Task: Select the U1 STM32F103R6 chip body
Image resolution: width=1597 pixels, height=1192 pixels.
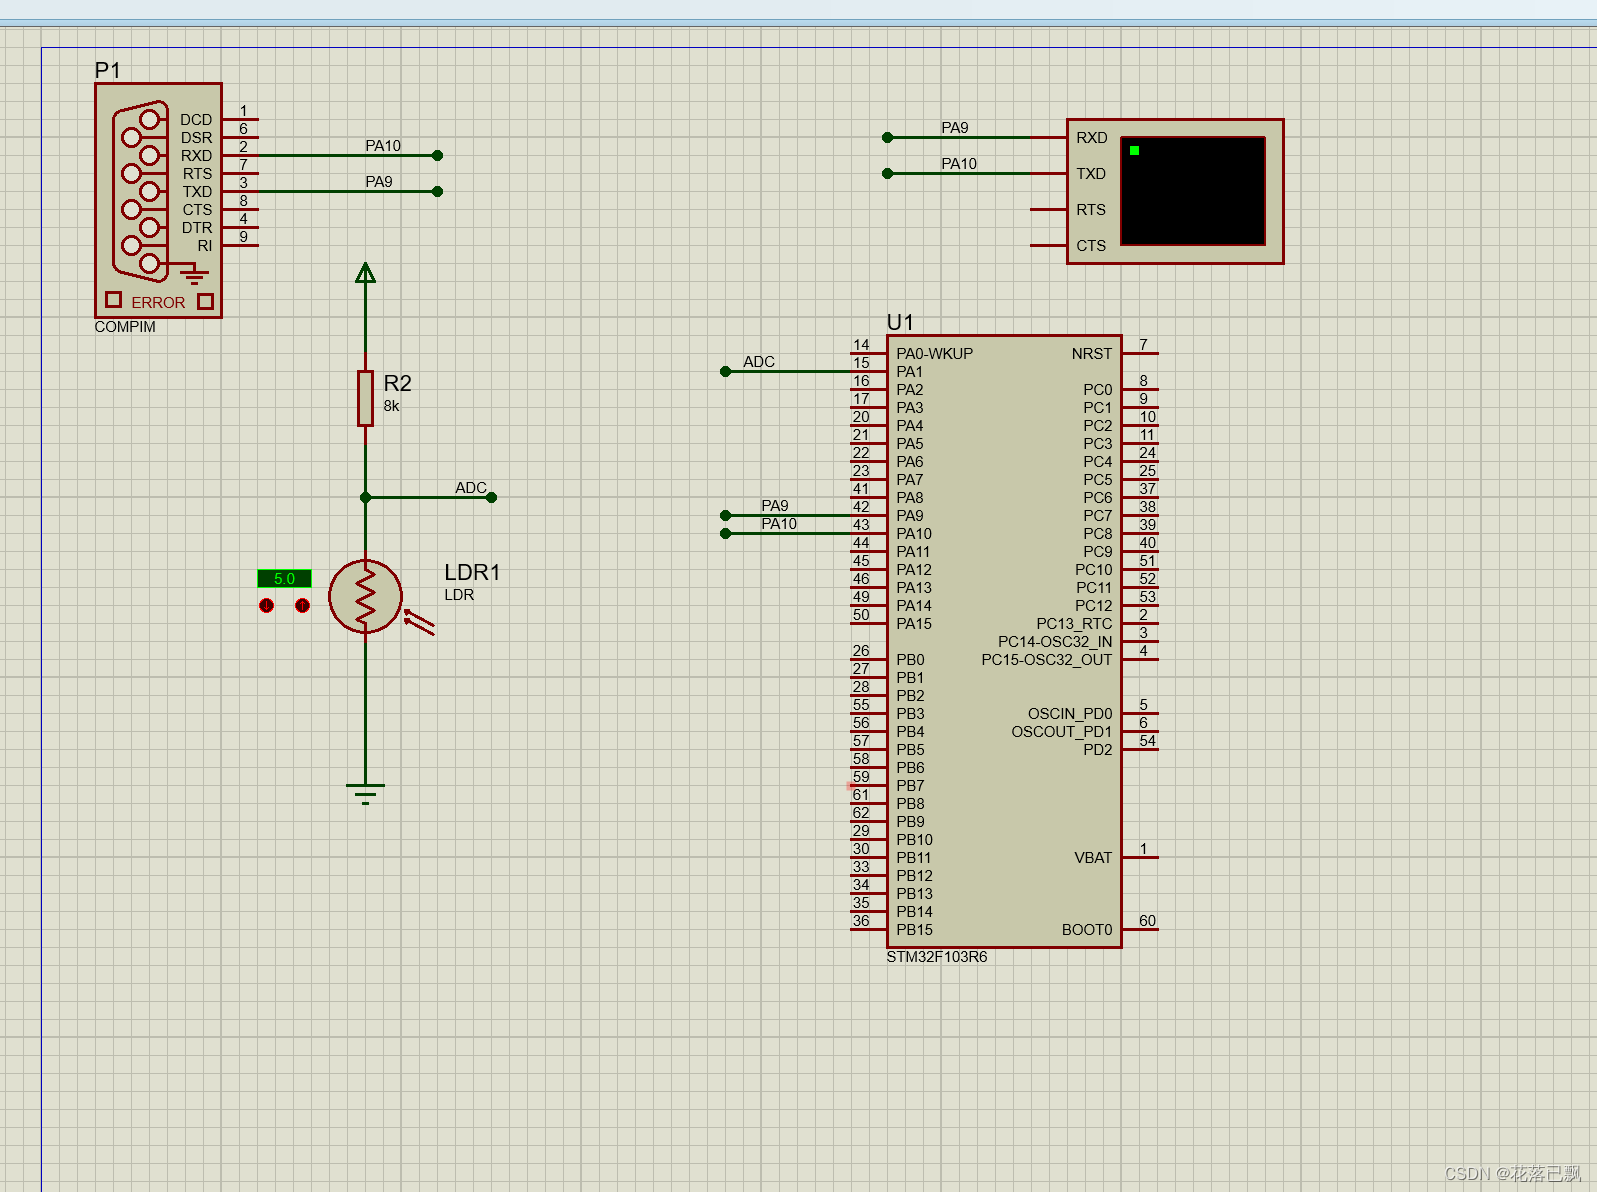Action: [1004, 641]
